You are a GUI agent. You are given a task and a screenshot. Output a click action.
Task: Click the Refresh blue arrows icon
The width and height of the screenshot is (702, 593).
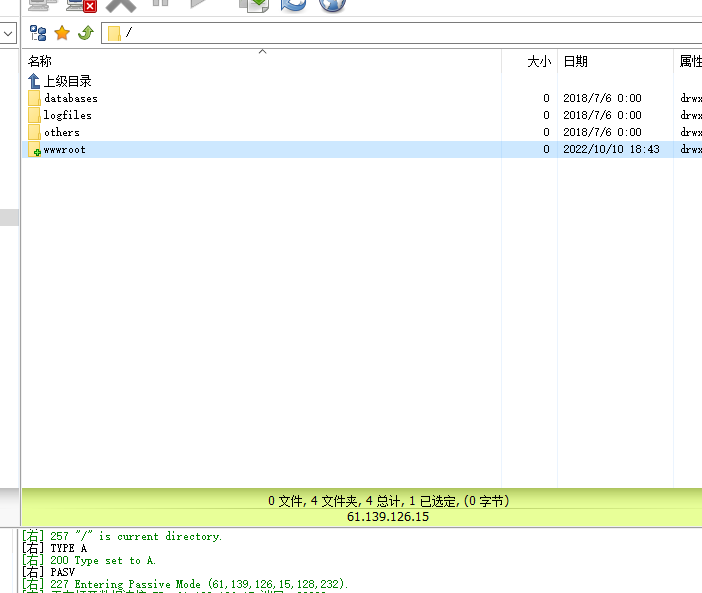(293, 5)
